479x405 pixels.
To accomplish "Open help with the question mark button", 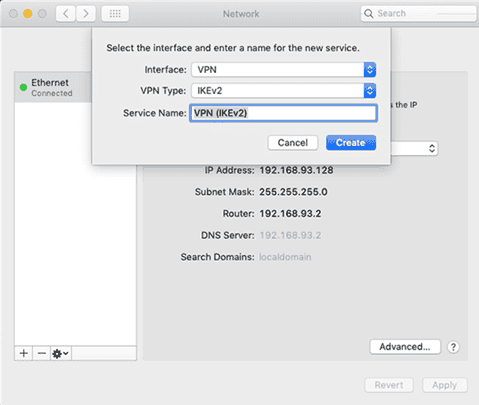I will (453, 347).
